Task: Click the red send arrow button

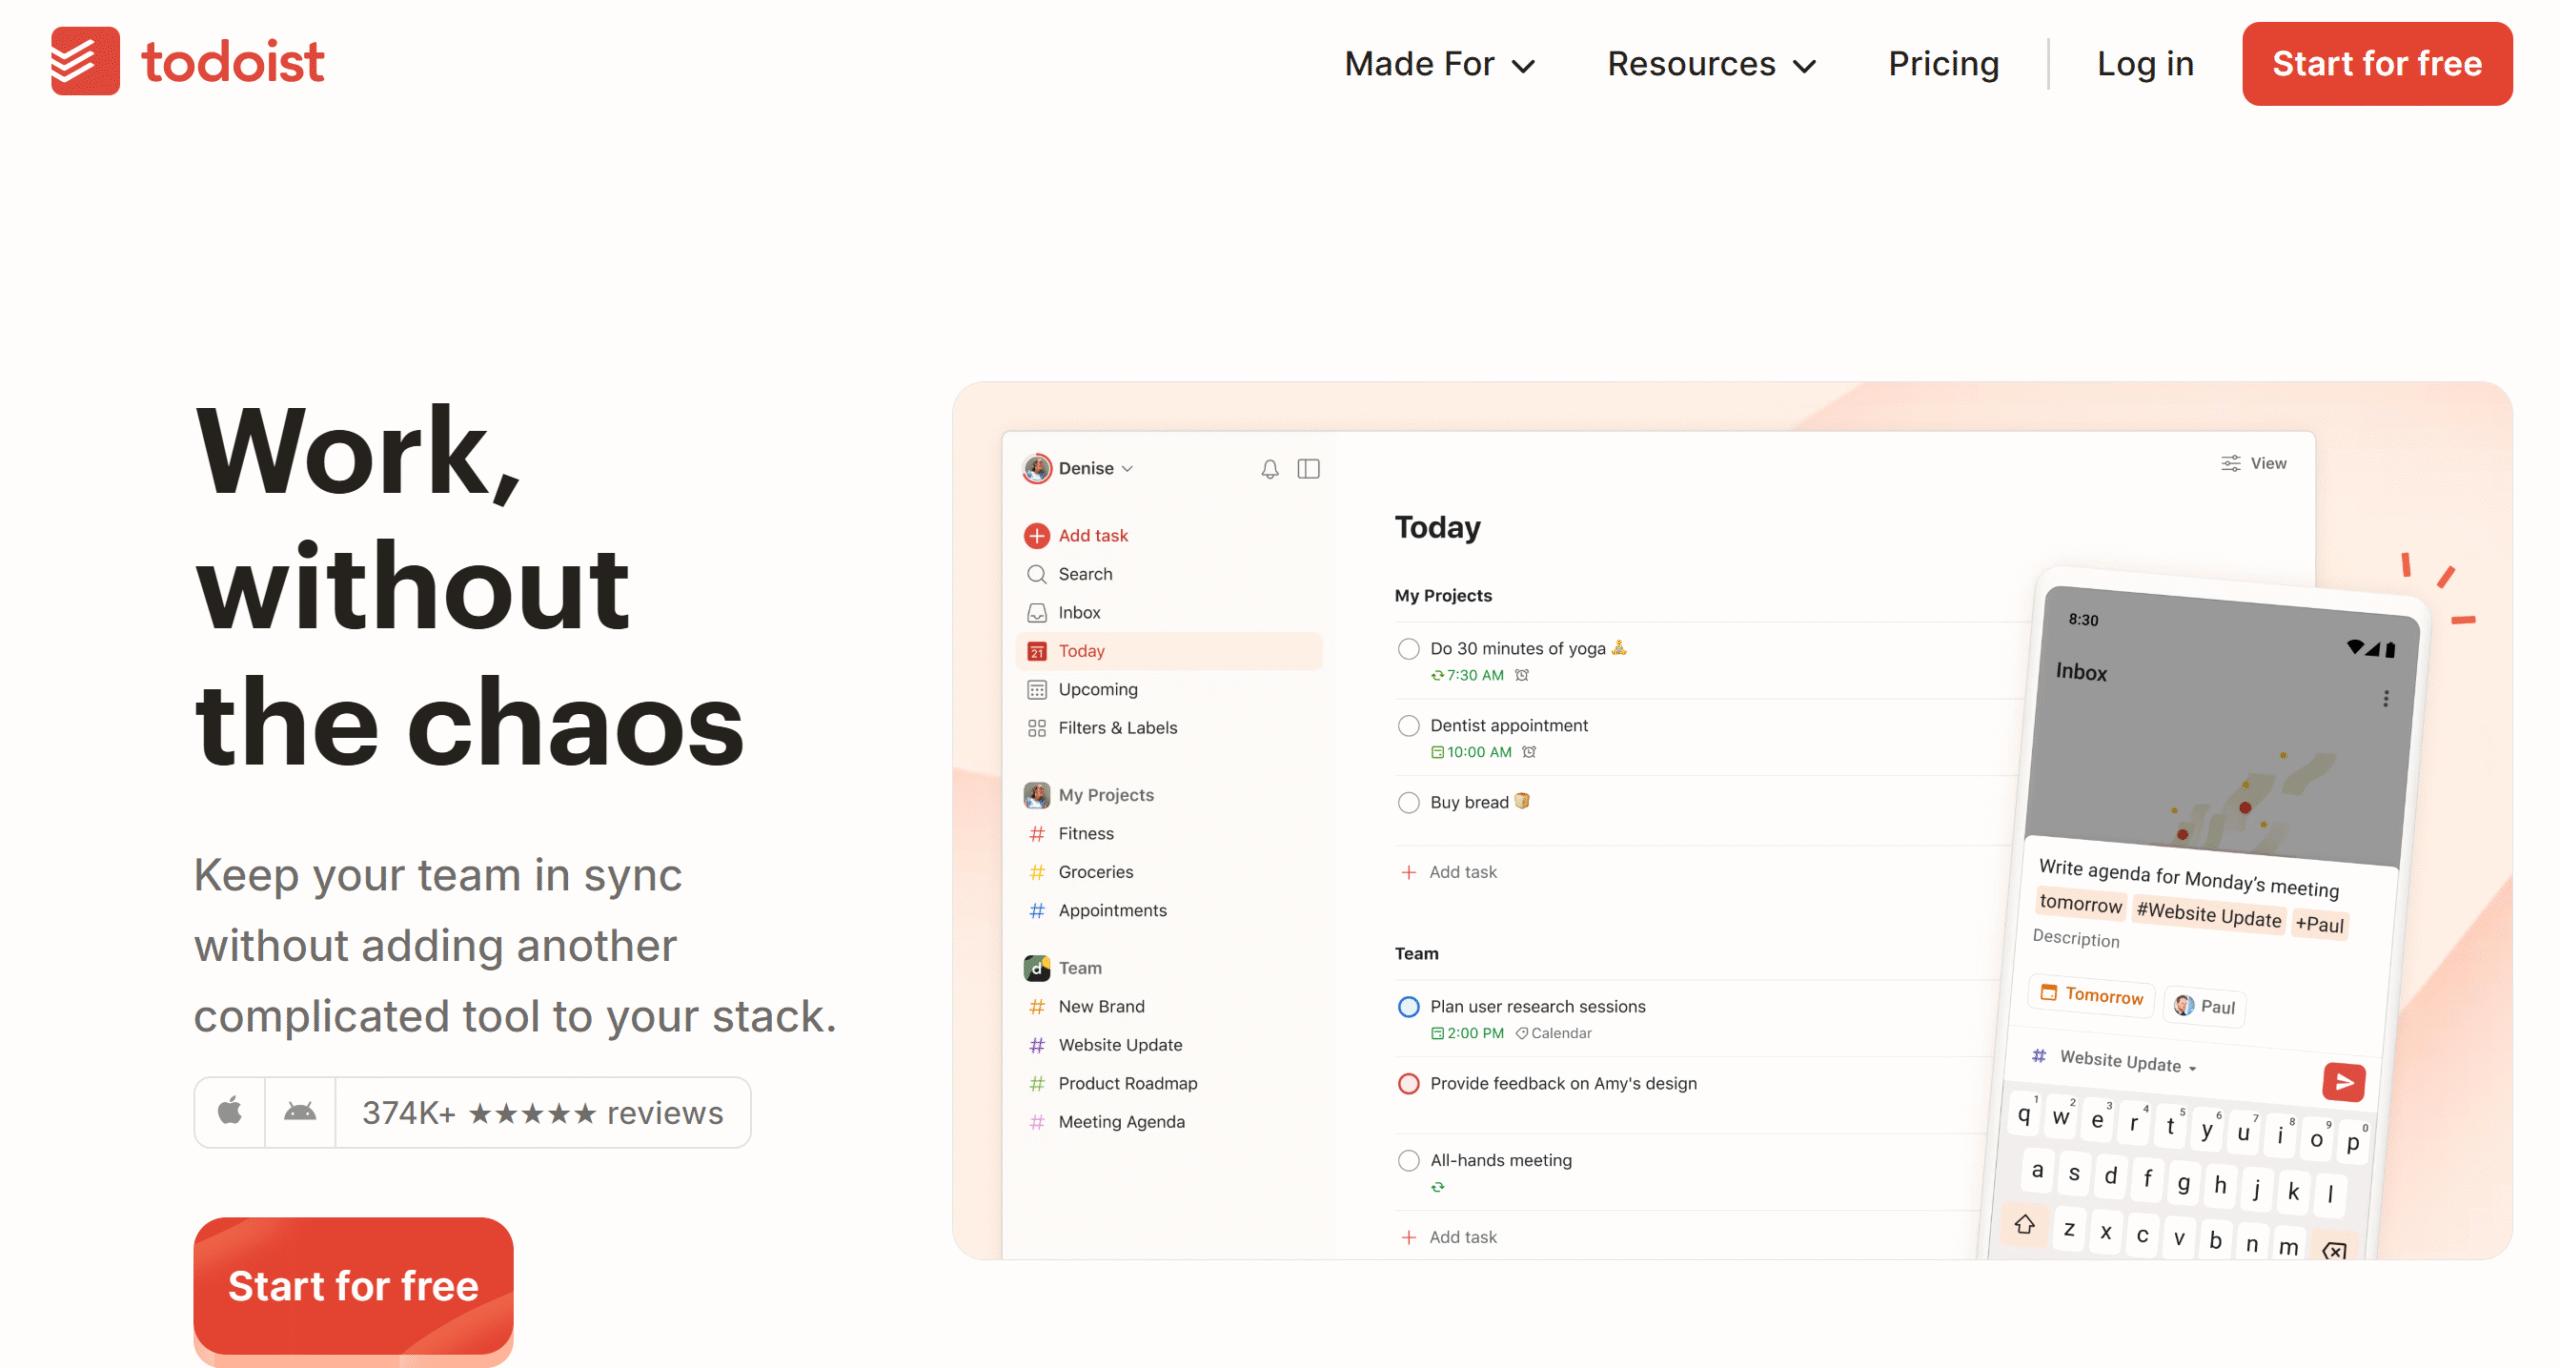Action: coord(2343,1081)
